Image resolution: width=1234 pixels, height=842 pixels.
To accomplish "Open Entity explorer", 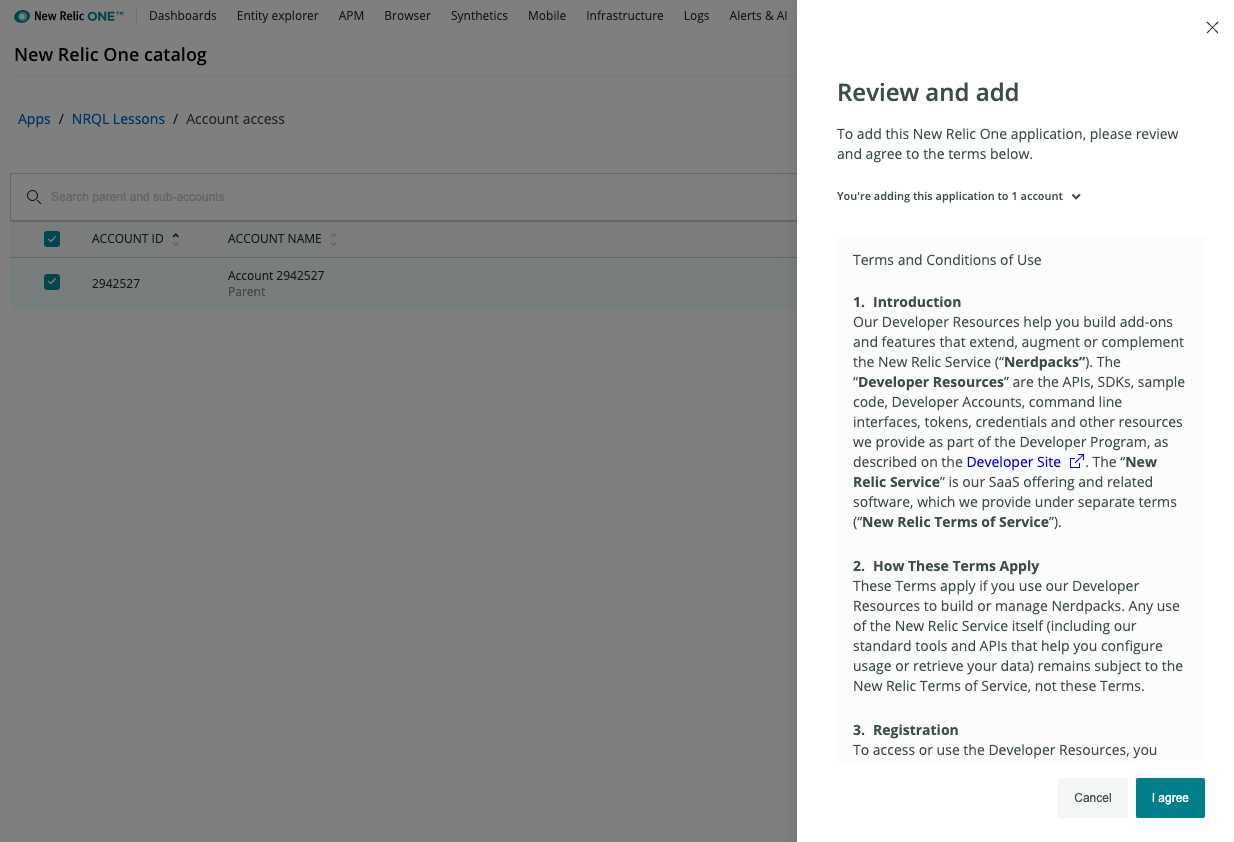I will (x=278, y=16).
